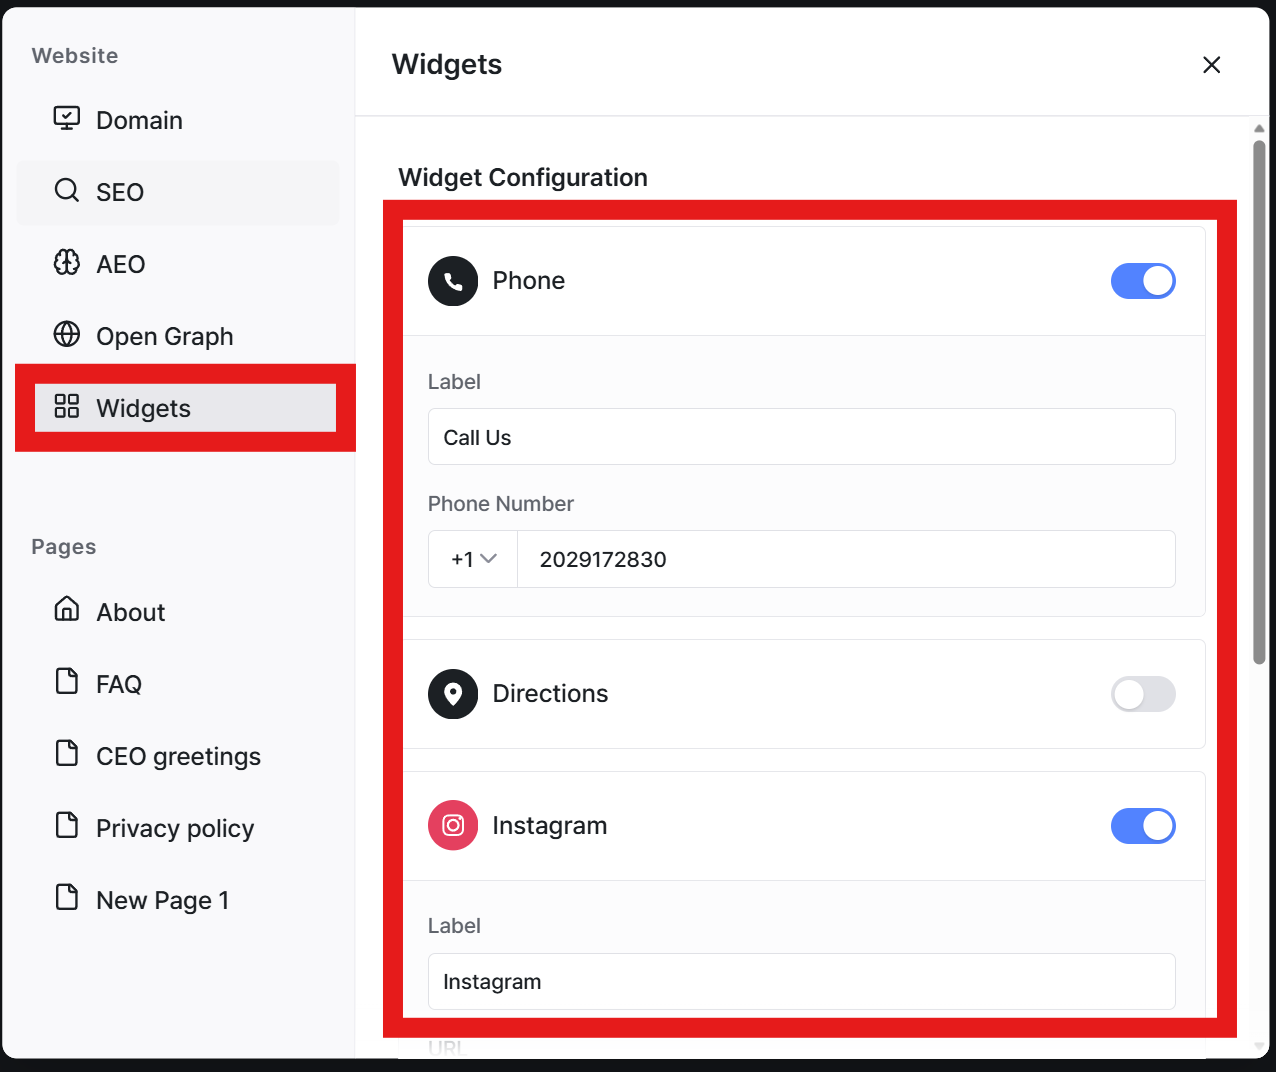Click the AEO brain icon

point(67,263)
